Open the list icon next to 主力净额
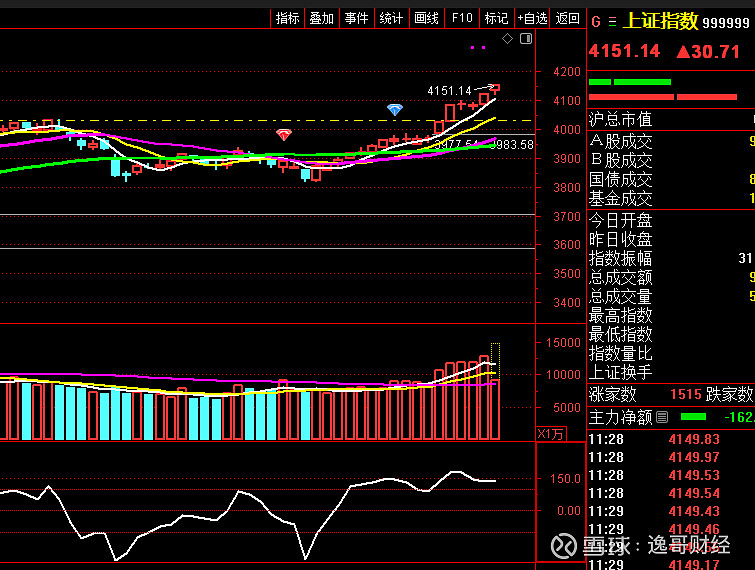Image resolution: width=755 pixels, height=570 pixels. 662,416
